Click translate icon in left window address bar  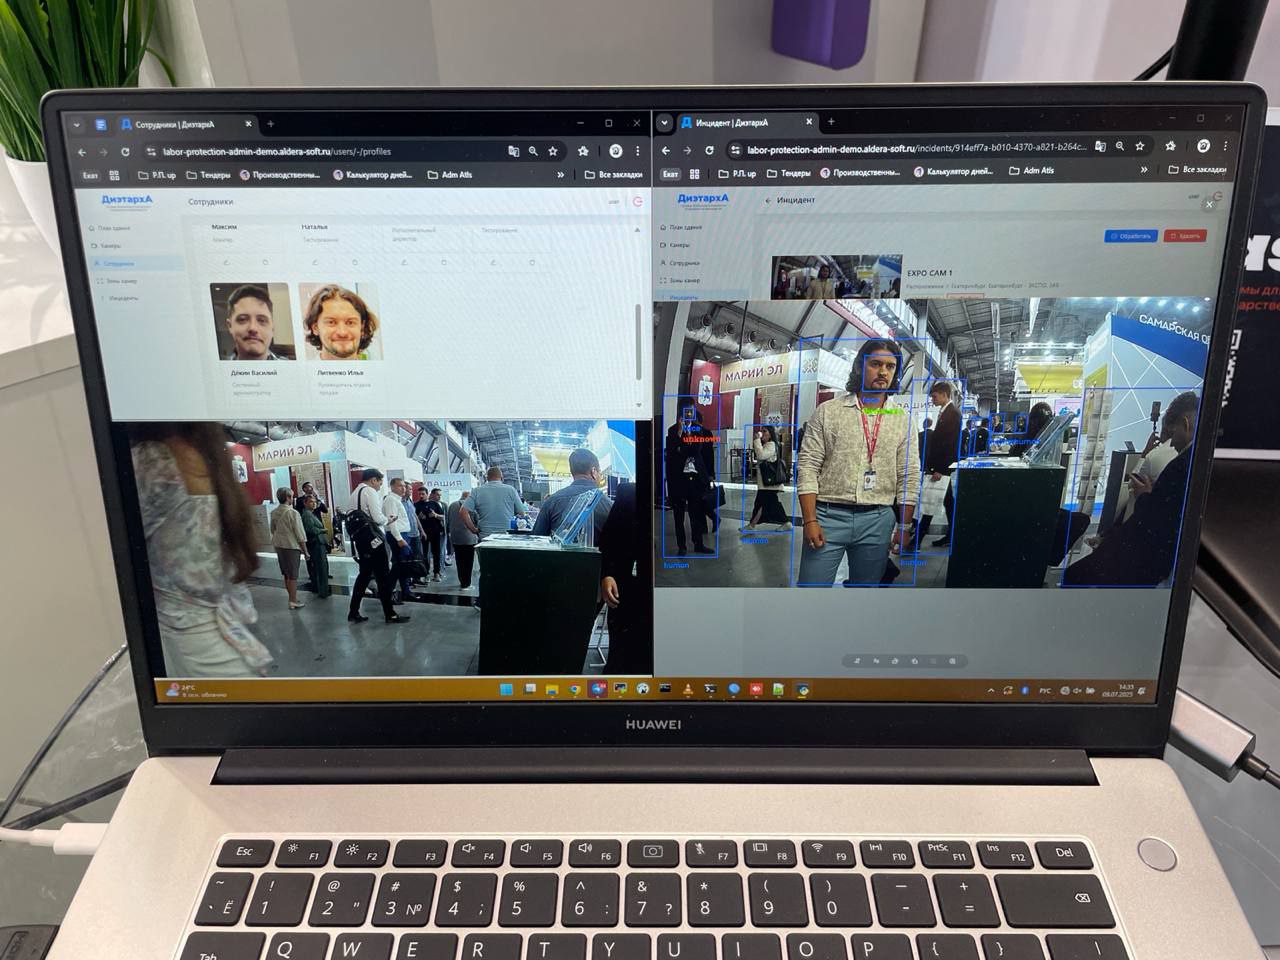pyautogui.click(x=514, y=151)
